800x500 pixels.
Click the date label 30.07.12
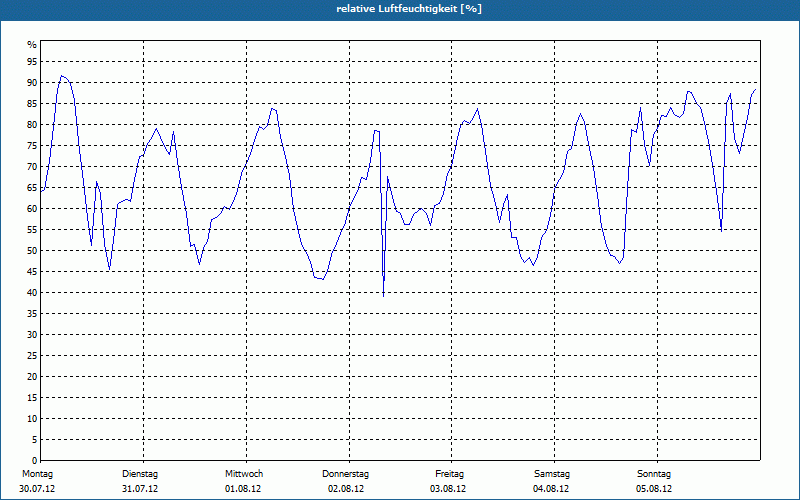point(37,489)
